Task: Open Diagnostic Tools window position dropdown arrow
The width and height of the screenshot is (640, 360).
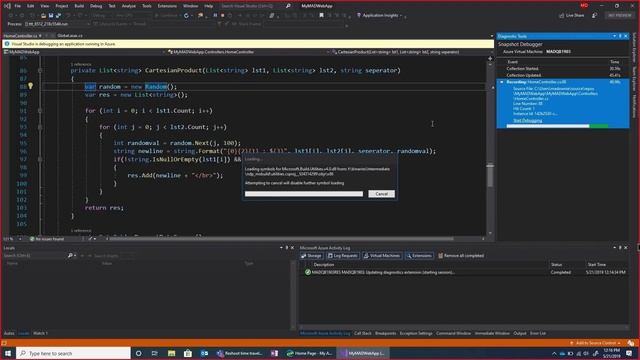Action: click(x=614, y=36)
